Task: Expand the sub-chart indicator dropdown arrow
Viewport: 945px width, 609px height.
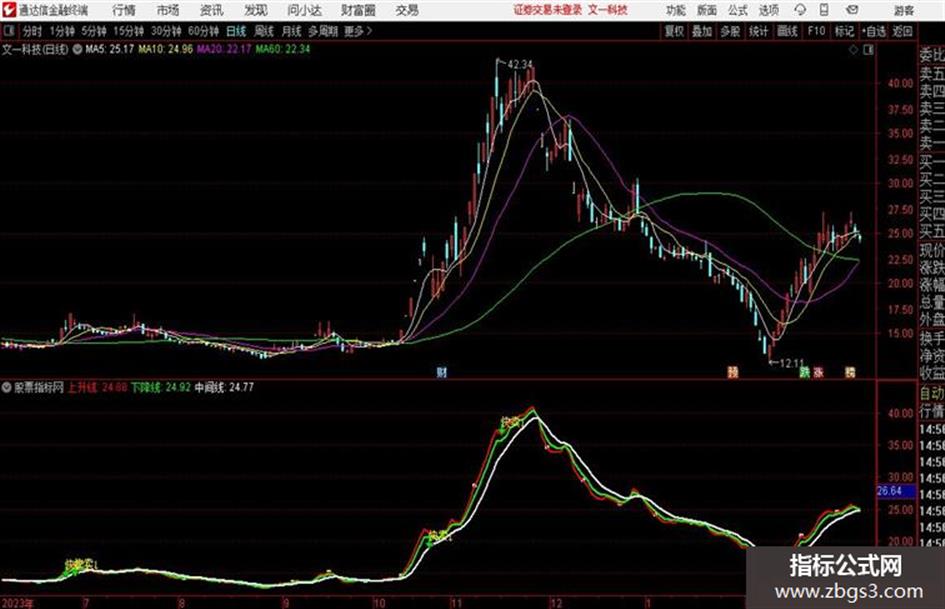Action: click(7, 388)
